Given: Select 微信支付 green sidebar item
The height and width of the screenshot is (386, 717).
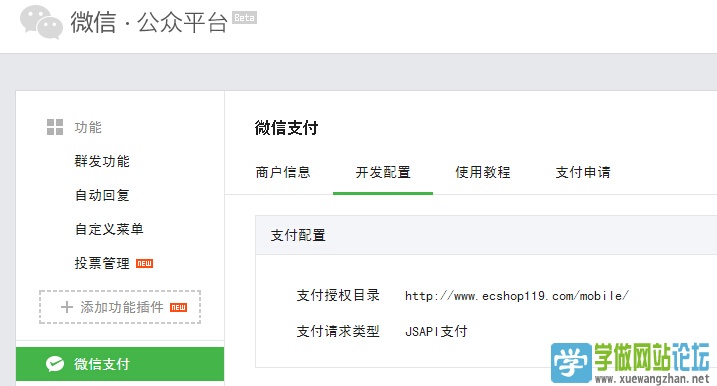Looking at the screenshot, I should 120,364.
